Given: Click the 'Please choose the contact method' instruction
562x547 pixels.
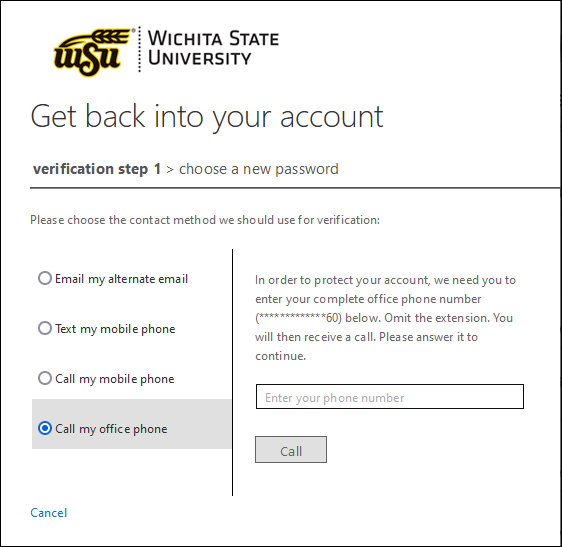Looking at the screenshot, I should coord(205,220).
